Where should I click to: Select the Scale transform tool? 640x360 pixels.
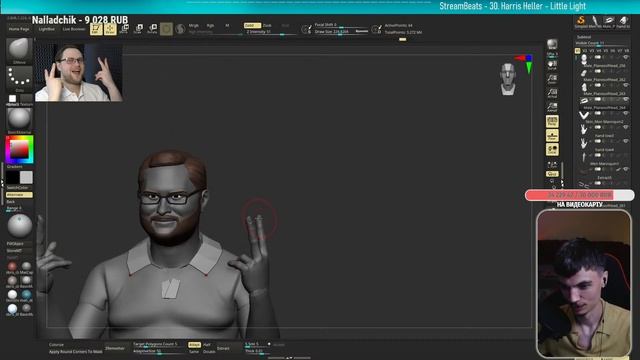click(x=138, y=29)
